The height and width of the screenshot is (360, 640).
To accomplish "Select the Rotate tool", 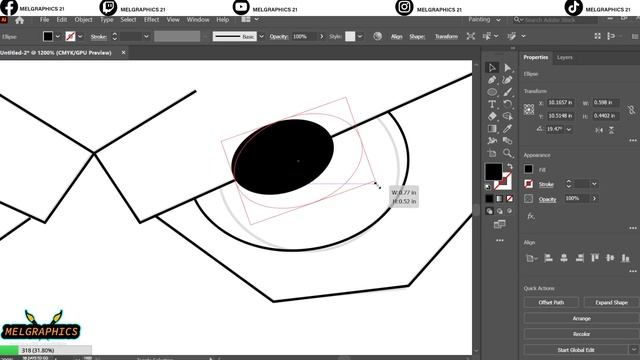I will 507,104.
